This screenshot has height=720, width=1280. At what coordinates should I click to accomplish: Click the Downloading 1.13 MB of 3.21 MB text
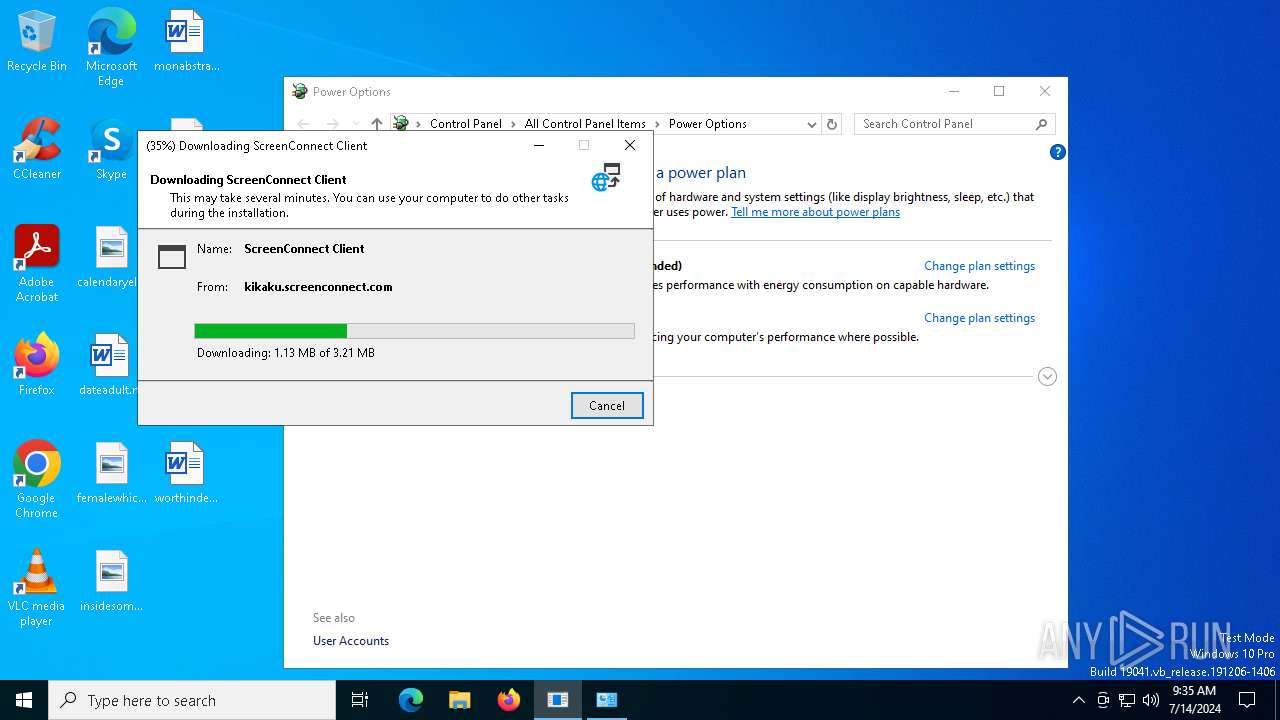(286, 353)
